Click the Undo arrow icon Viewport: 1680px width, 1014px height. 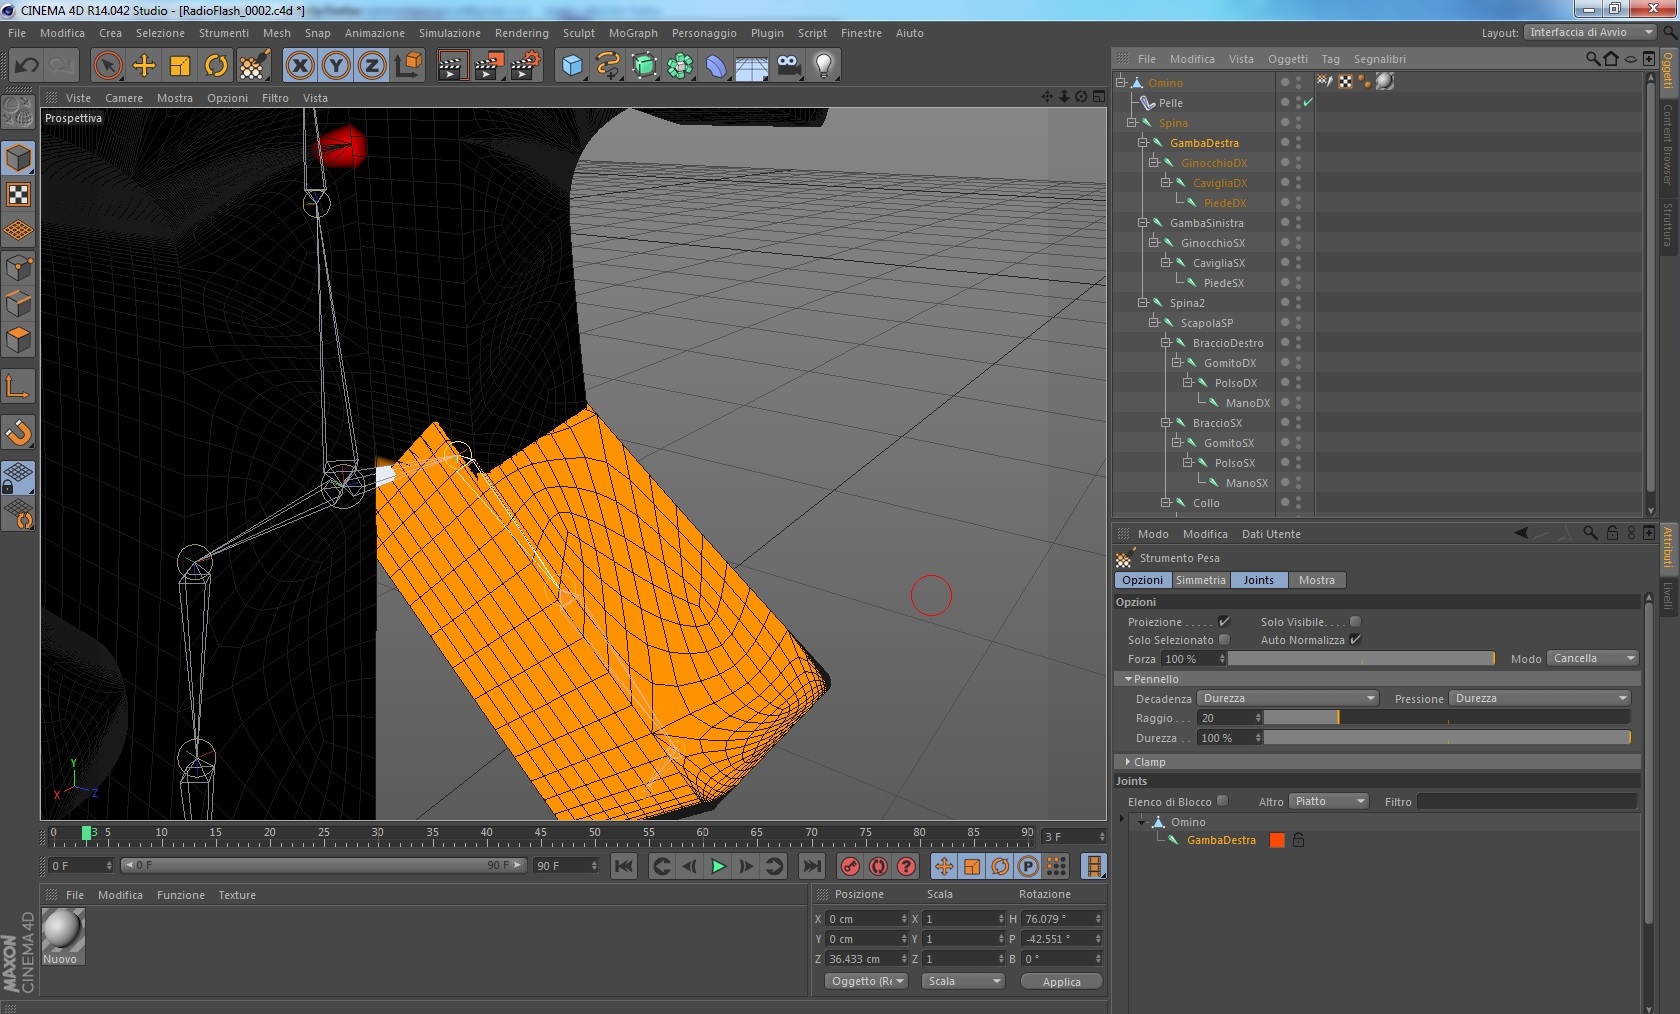(27, 66)
